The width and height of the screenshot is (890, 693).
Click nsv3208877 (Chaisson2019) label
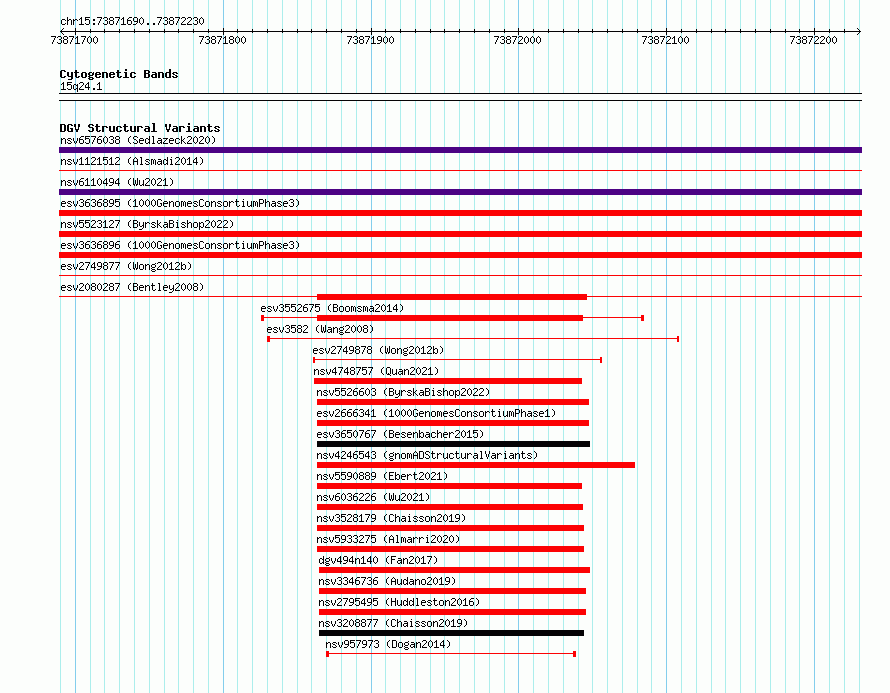[x=393, y=623]
